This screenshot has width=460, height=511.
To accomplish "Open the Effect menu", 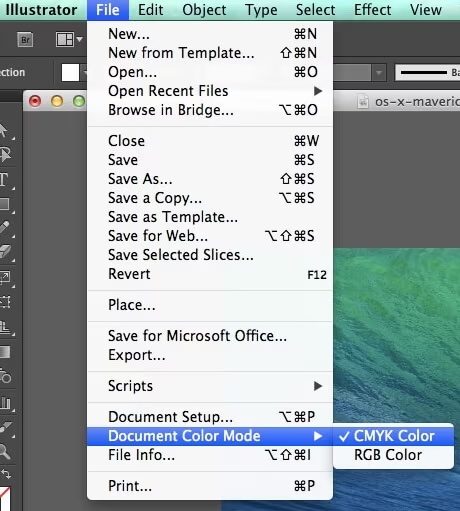I will [x=372, y=10].
